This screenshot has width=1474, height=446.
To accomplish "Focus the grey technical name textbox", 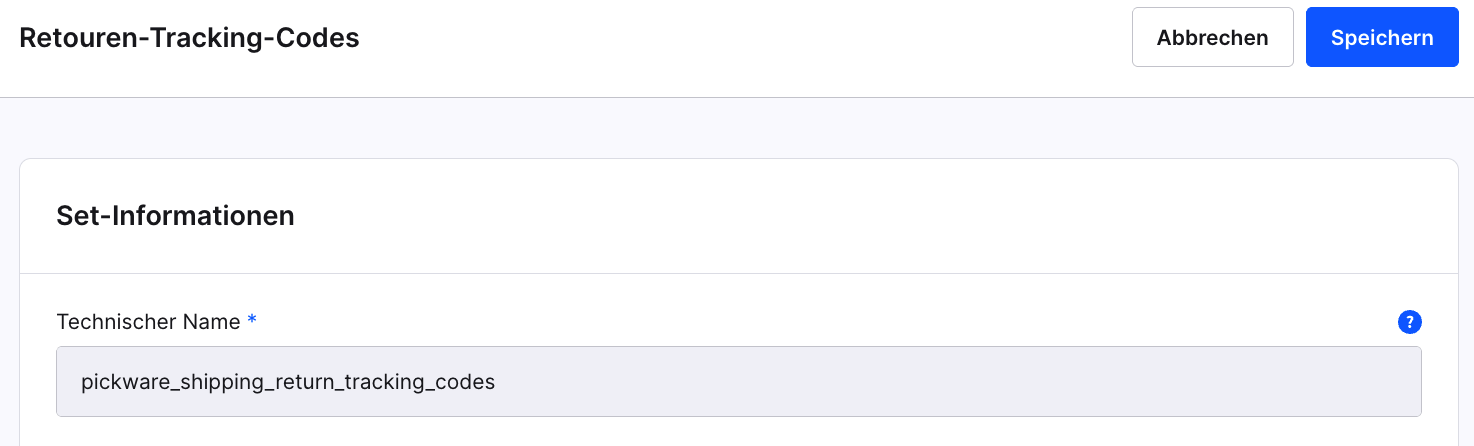I will pyautogui.click(x=738, y=381).
